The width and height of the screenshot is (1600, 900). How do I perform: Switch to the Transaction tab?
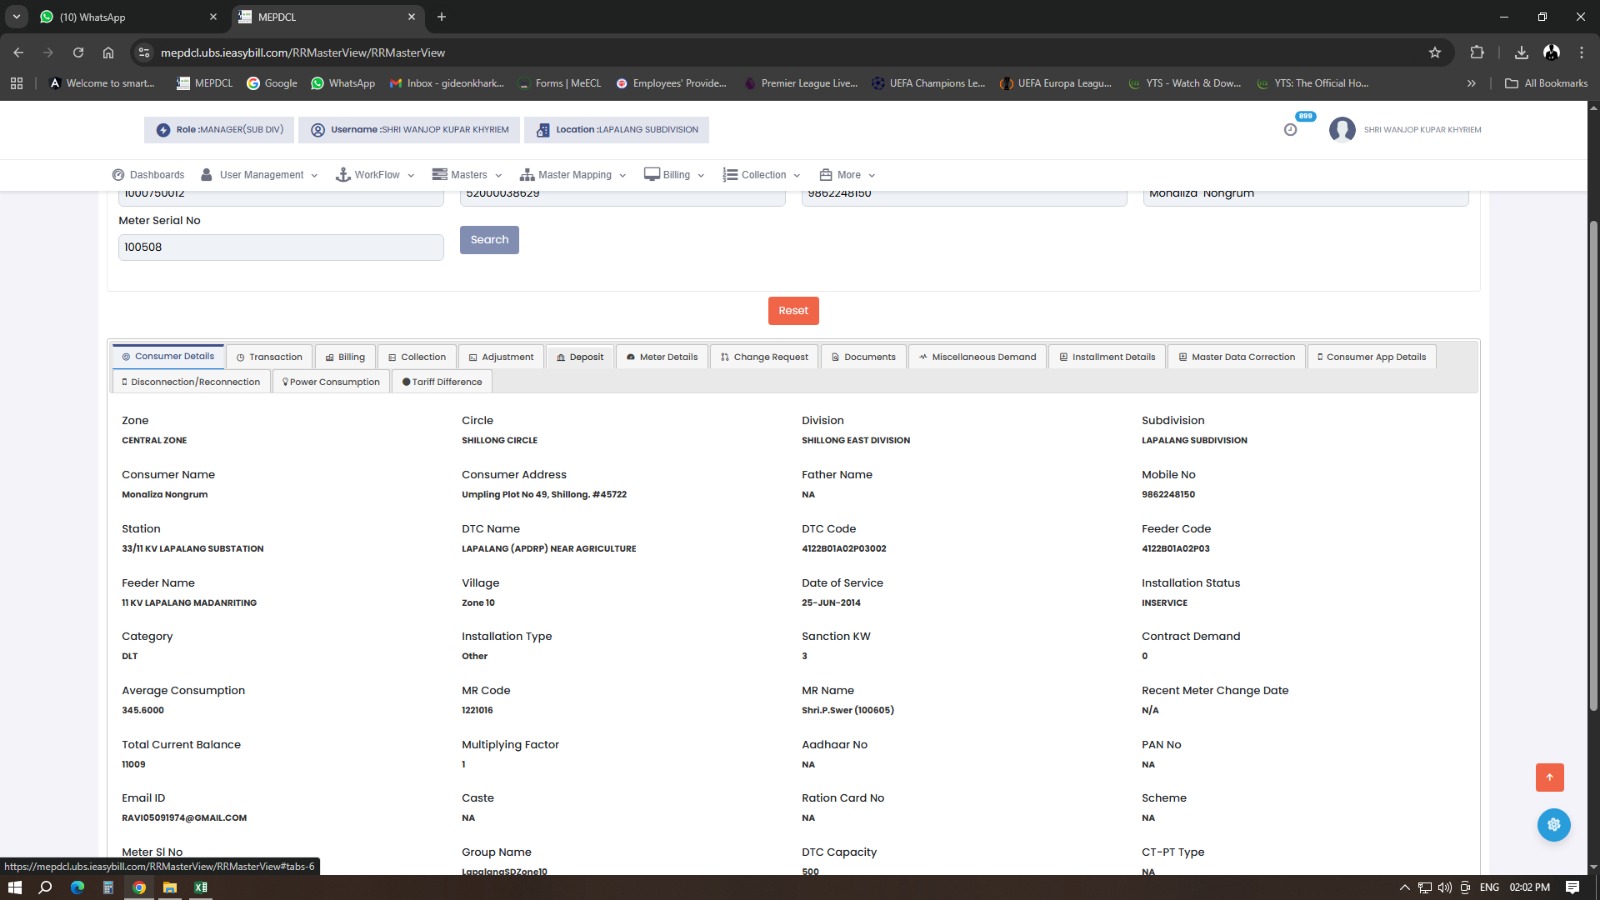point(269,357)
